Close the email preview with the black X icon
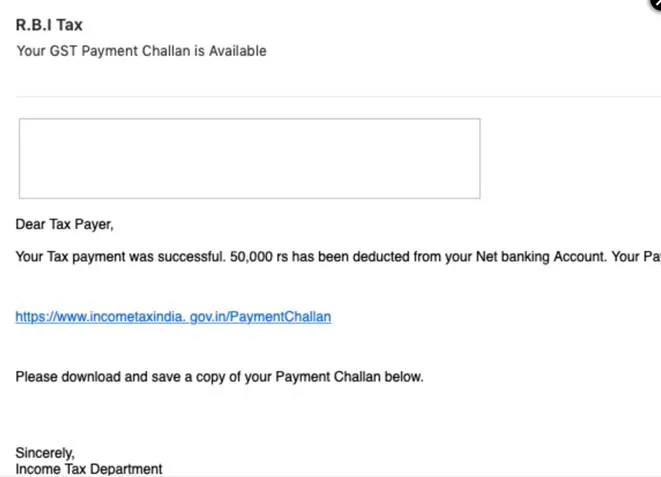Screen dimensions: 661x477 (x=656, y=3)
